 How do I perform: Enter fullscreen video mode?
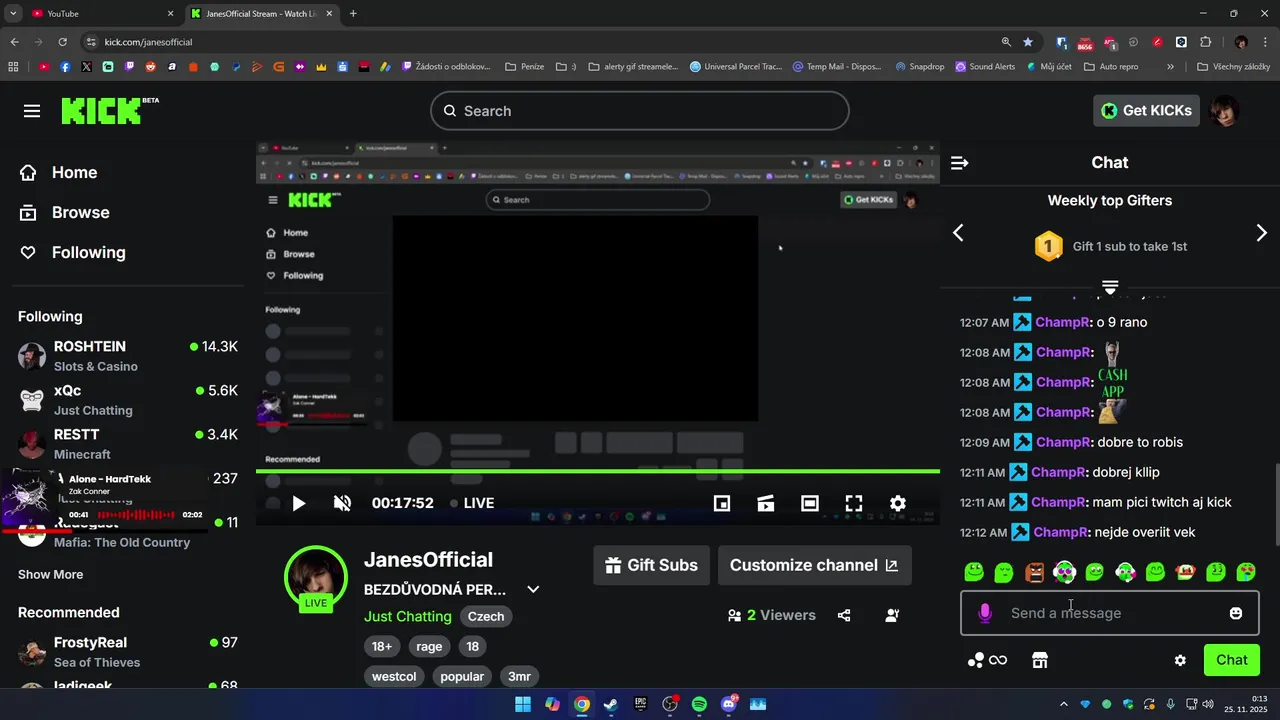(x=854, y=503)
